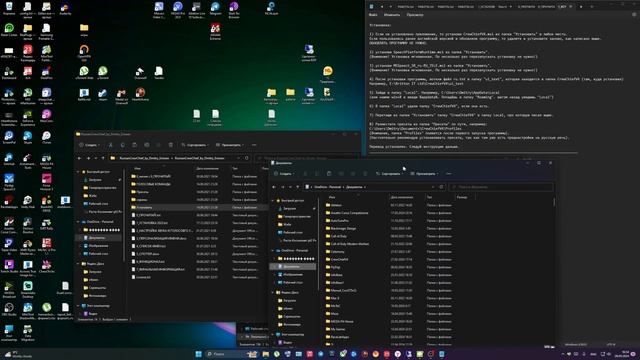
Task: Open Notepad Изменить menu
Action: pyautogui.click(x=392, y=15)
